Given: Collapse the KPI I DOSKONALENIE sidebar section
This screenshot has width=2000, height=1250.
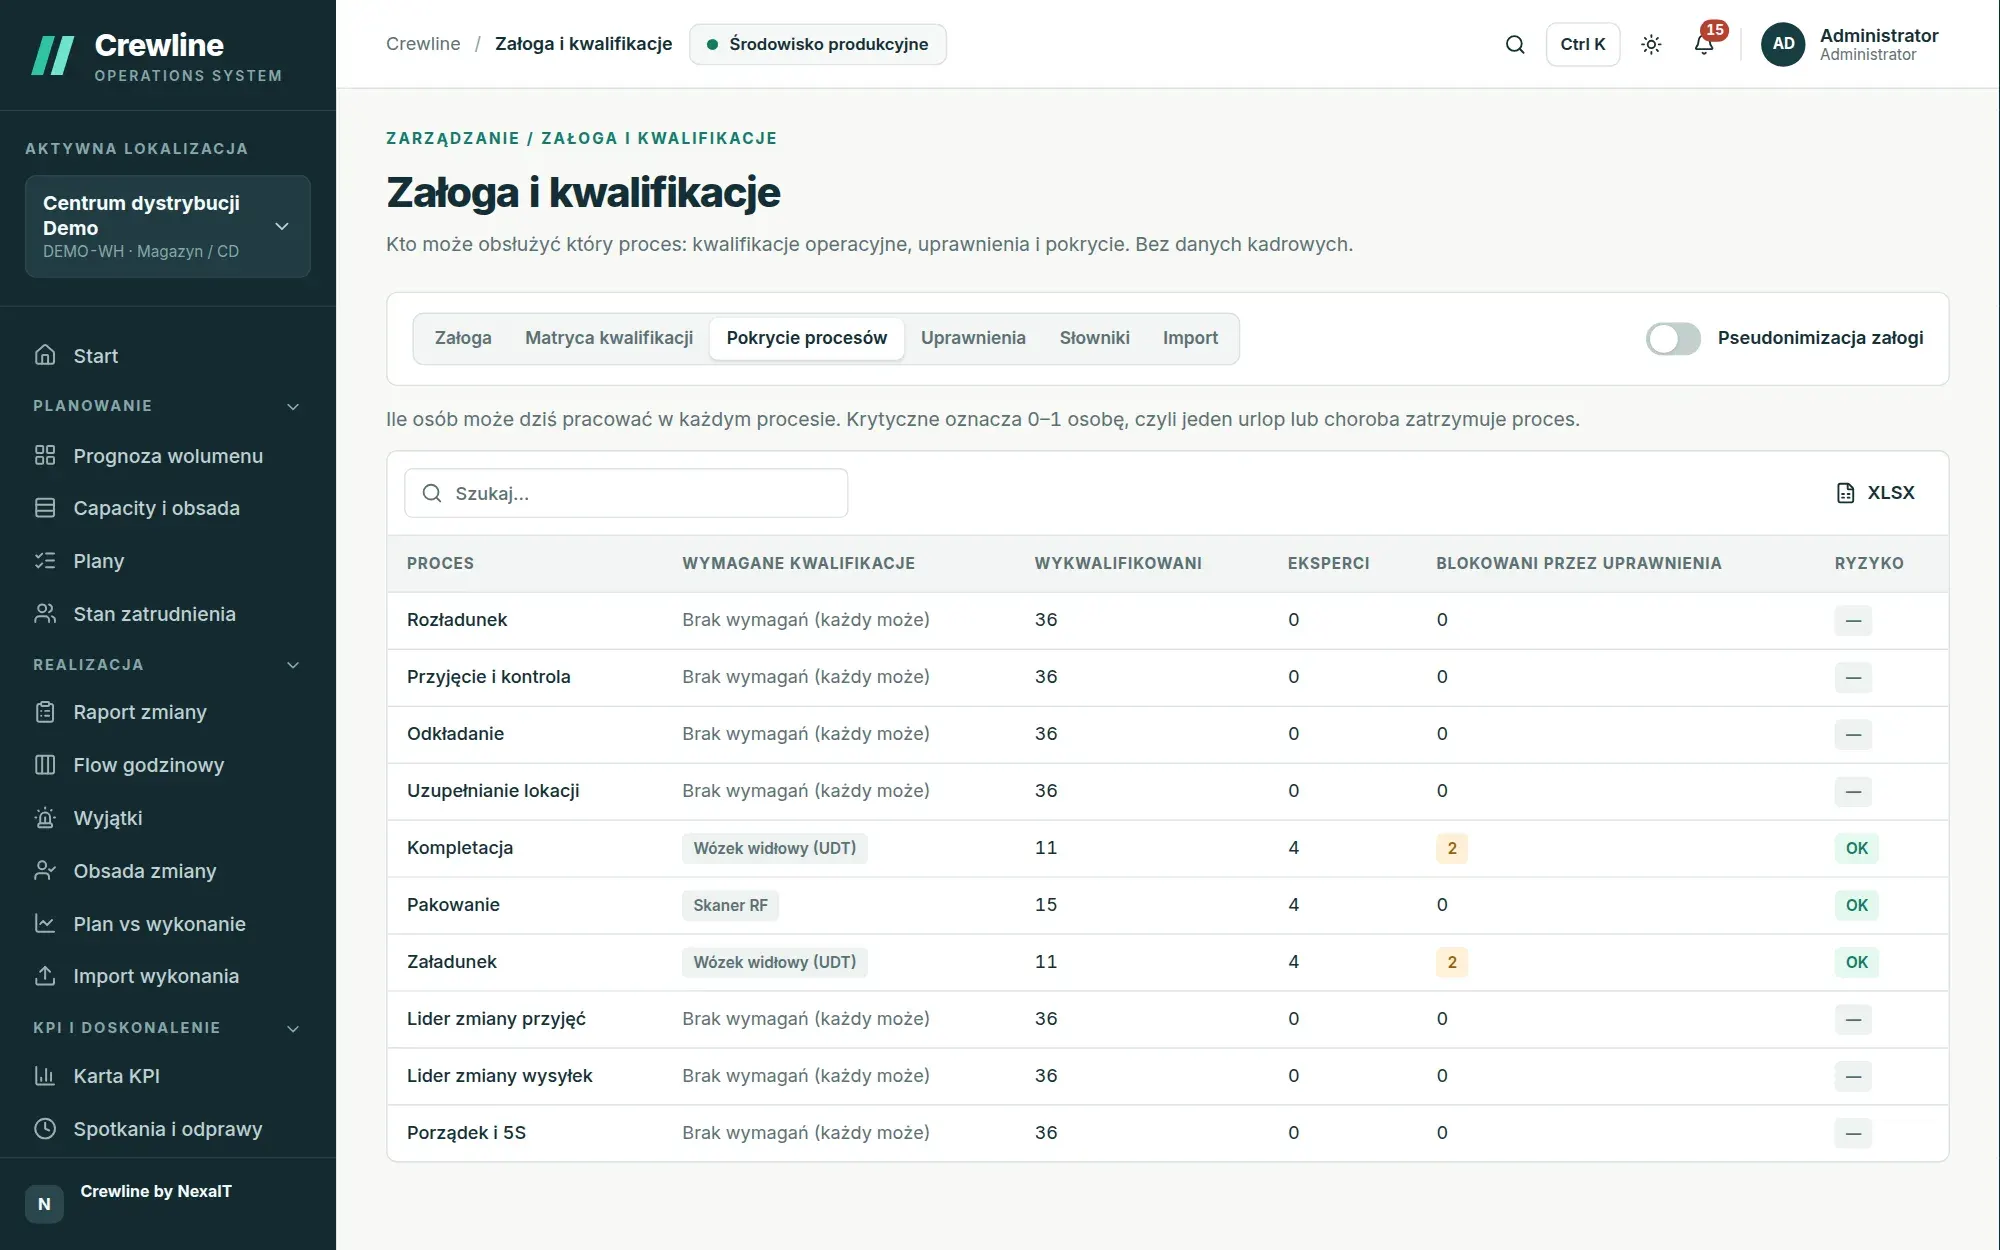Looking at the screenshot, I should (x=167, y=1028).
